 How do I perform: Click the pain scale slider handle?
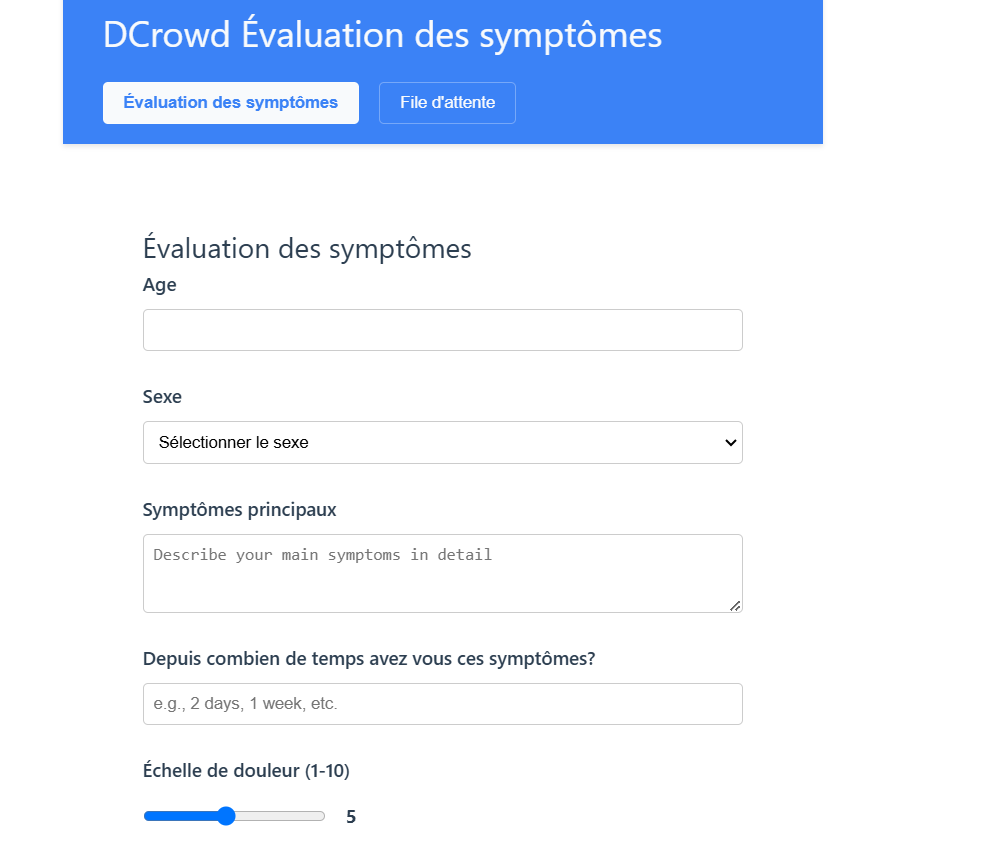[x=225, y=816]
